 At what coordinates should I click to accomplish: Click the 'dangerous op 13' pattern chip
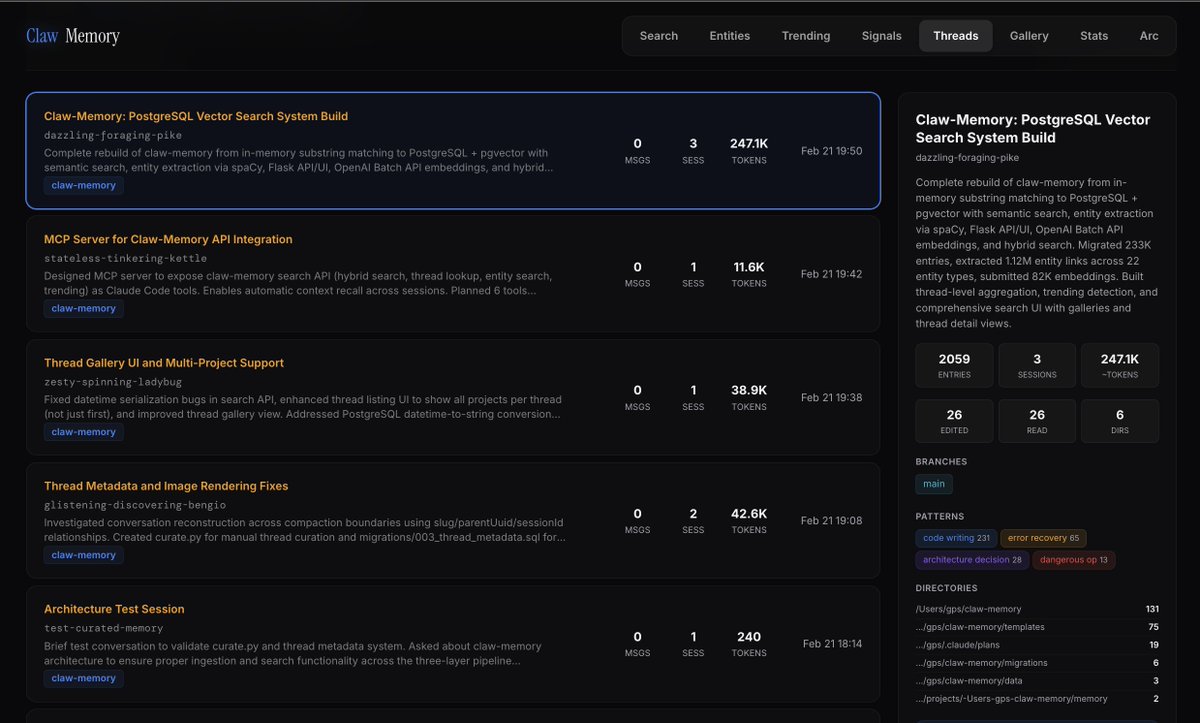(x=1074, y=560)
